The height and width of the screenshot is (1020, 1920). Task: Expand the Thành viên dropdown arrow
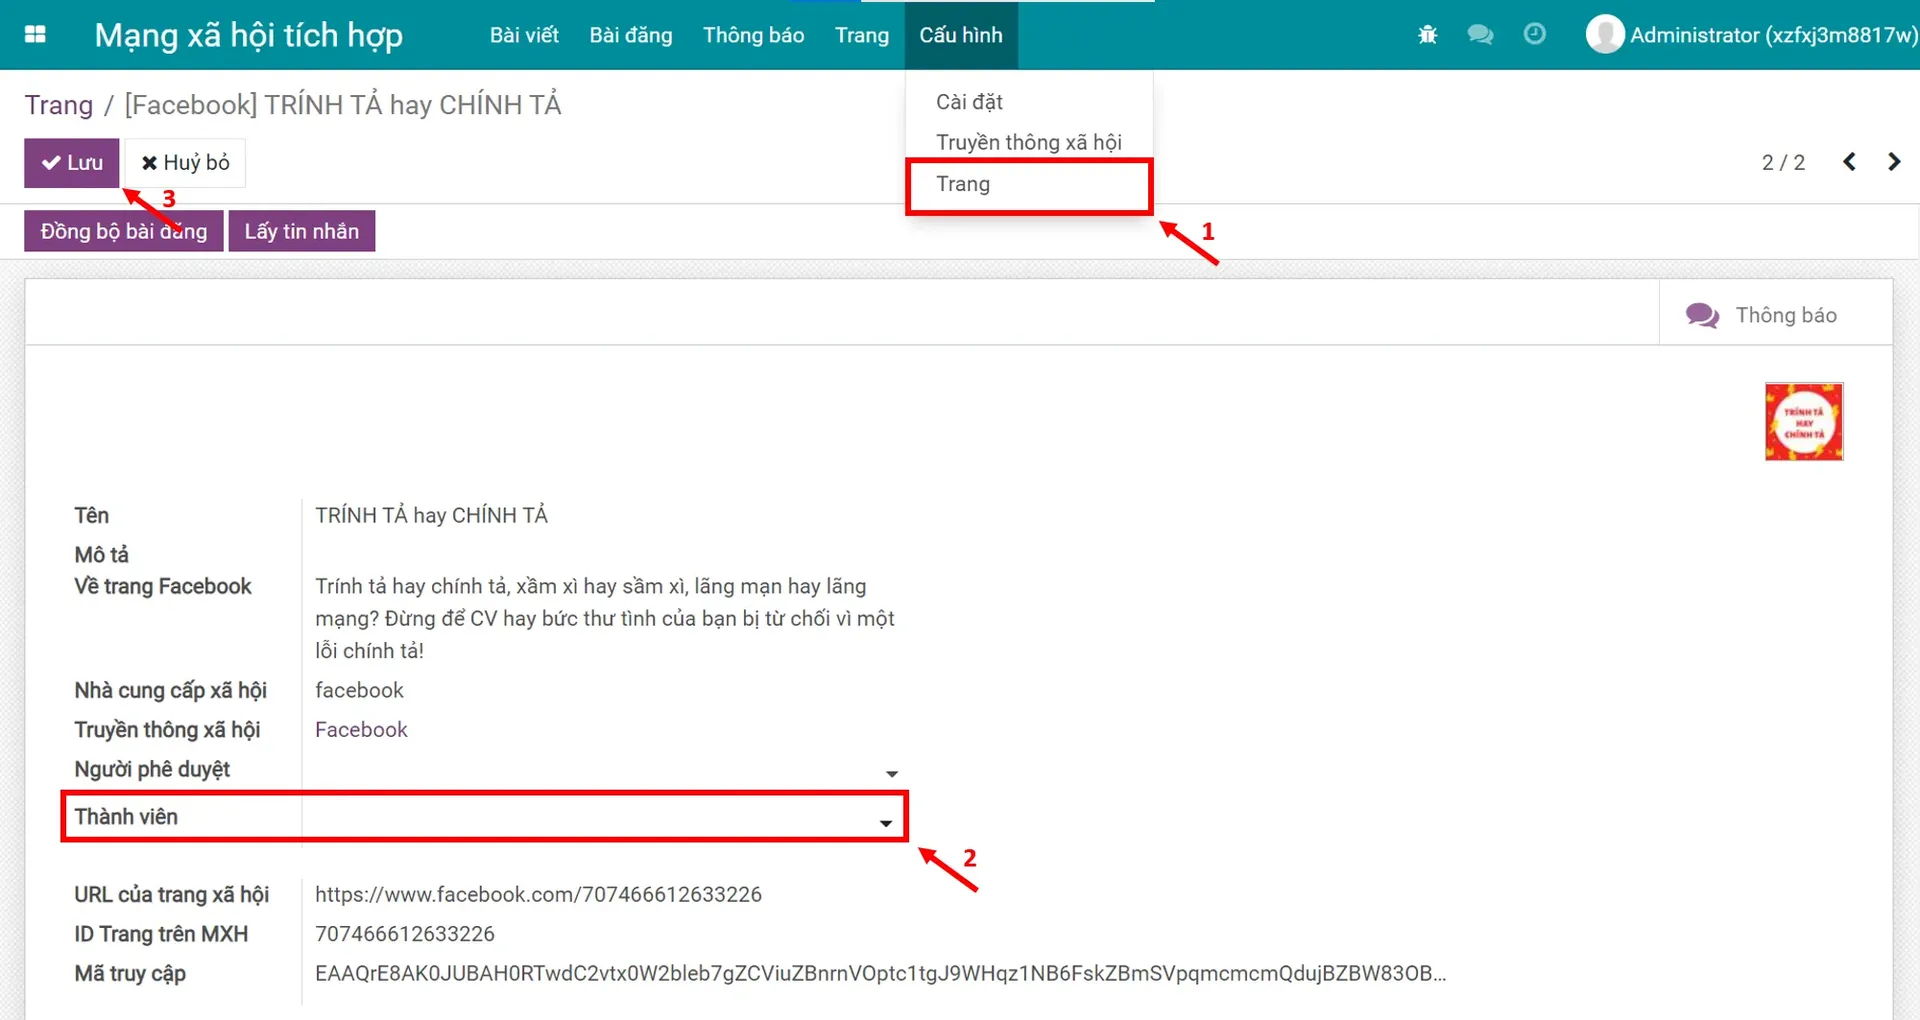pyautogui.click(x=886, y=823)
